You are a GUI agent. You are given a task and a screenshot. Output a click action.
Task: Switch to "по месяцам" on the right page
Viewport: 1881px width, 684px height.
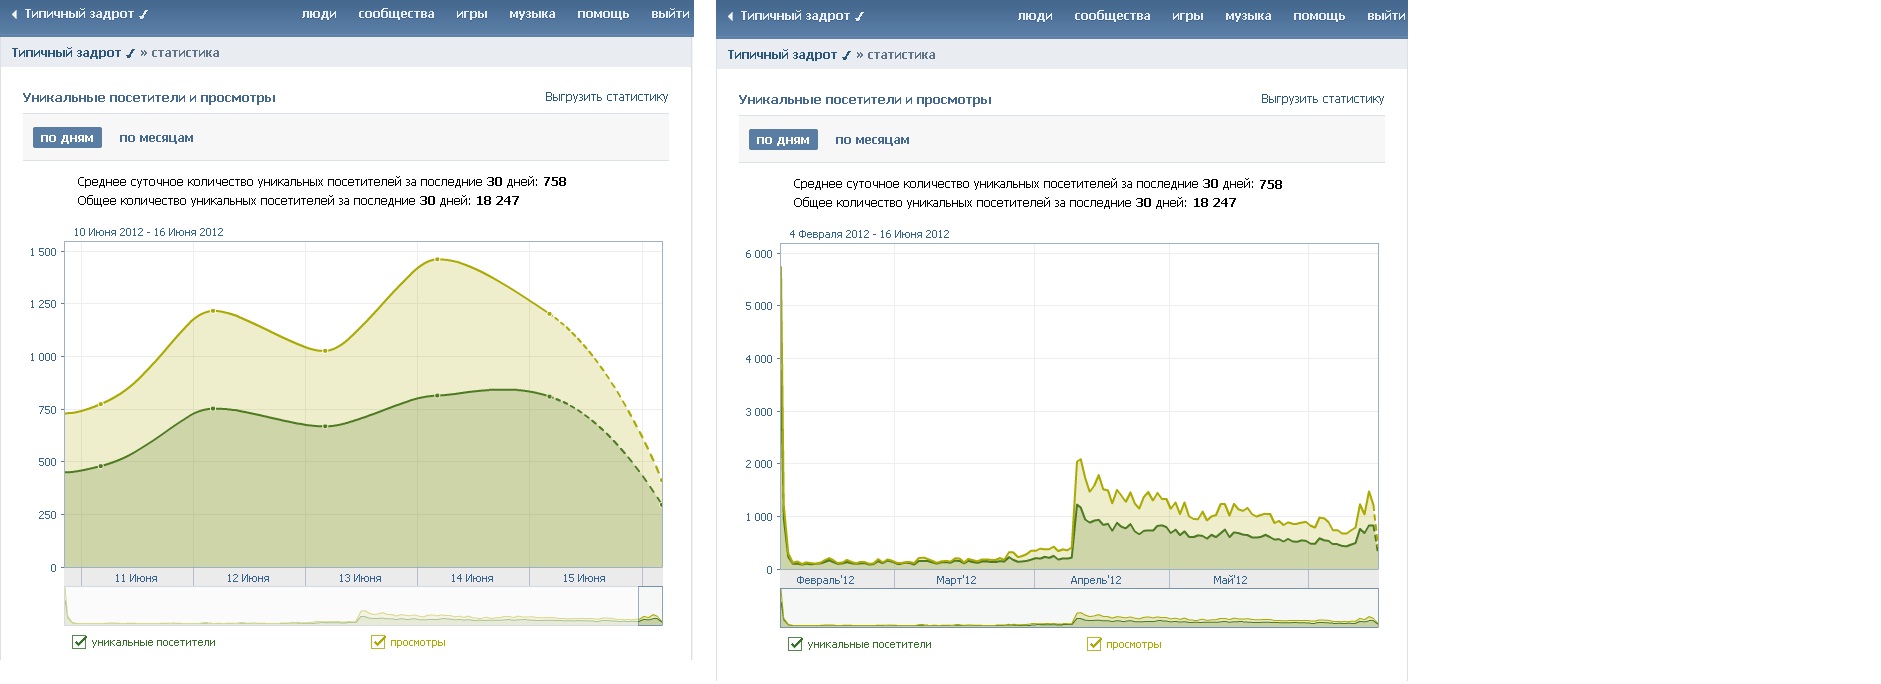[872, 140]
